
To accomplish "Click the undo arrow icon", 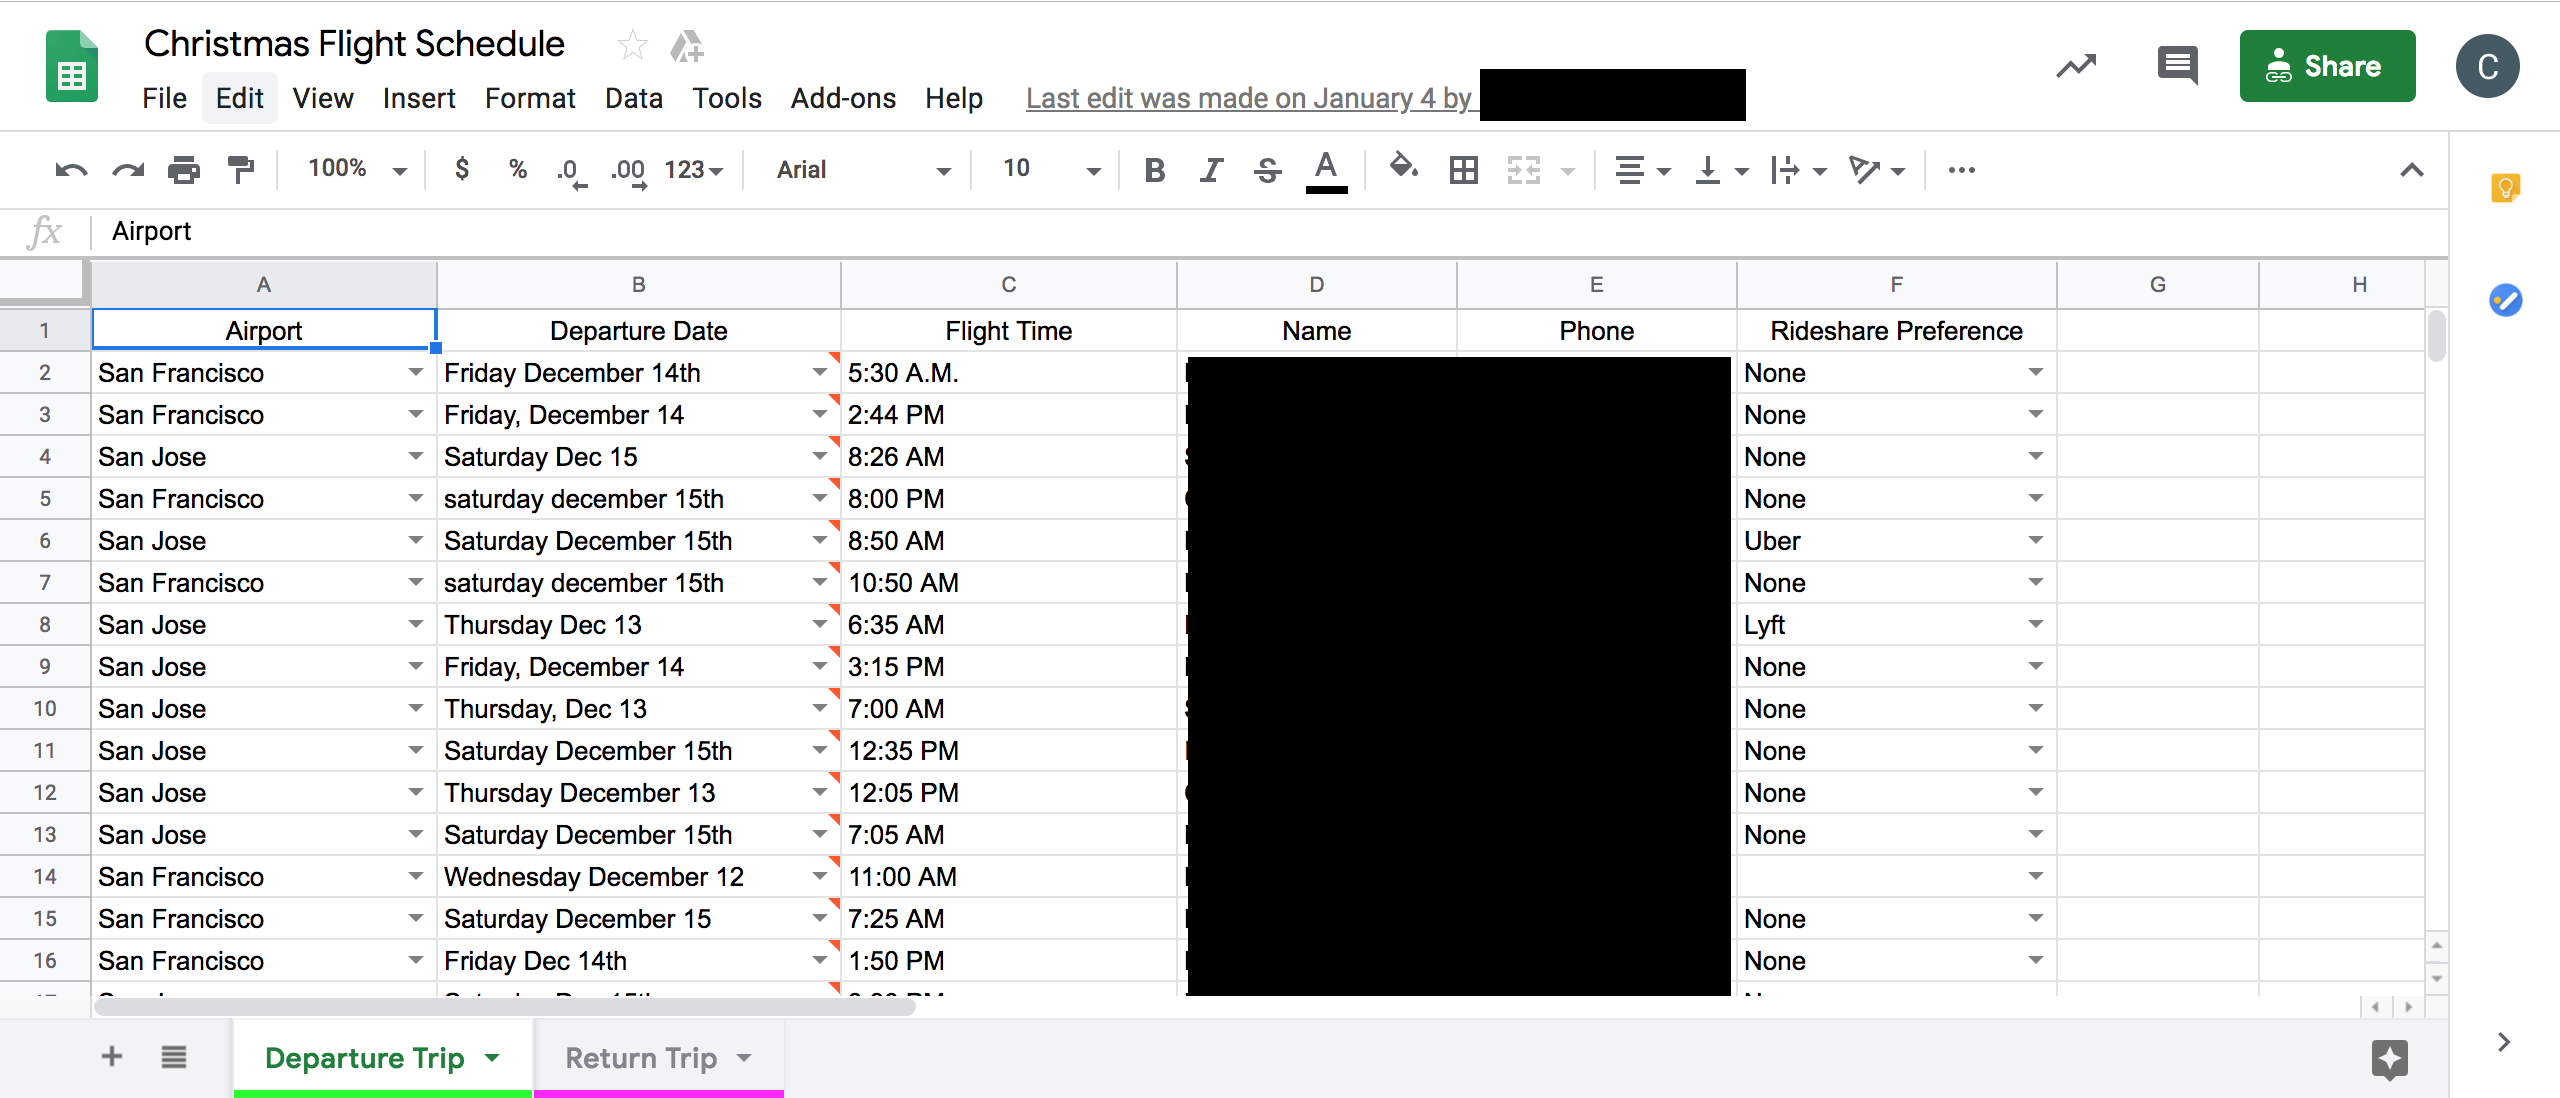I will click(x=70, y=170).
